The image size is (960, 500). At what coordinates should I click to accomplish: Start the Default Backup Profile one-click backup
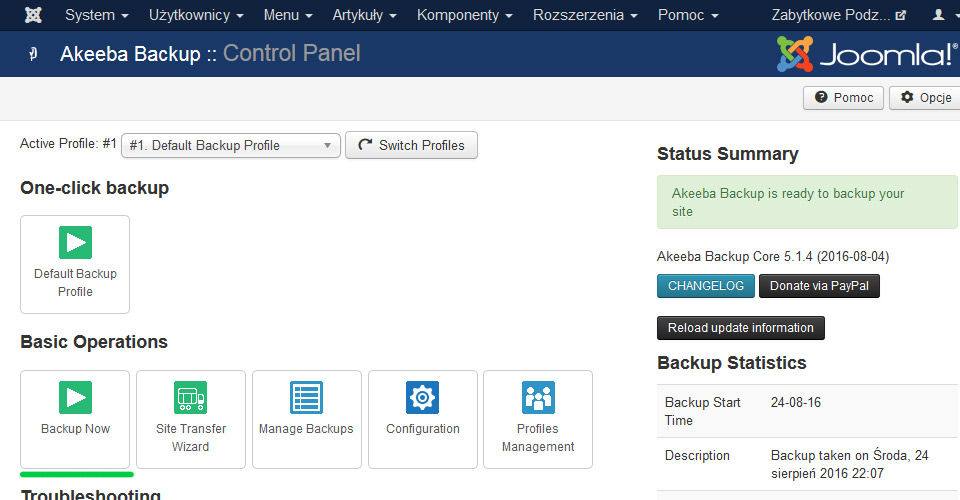(x=75, y=264)
